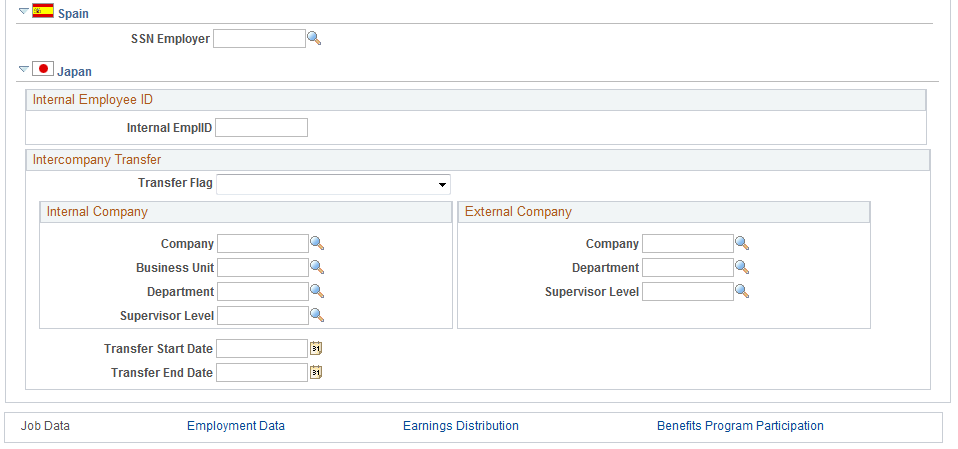
Task: Click the Internal EmplID input field
Action: 261,128
